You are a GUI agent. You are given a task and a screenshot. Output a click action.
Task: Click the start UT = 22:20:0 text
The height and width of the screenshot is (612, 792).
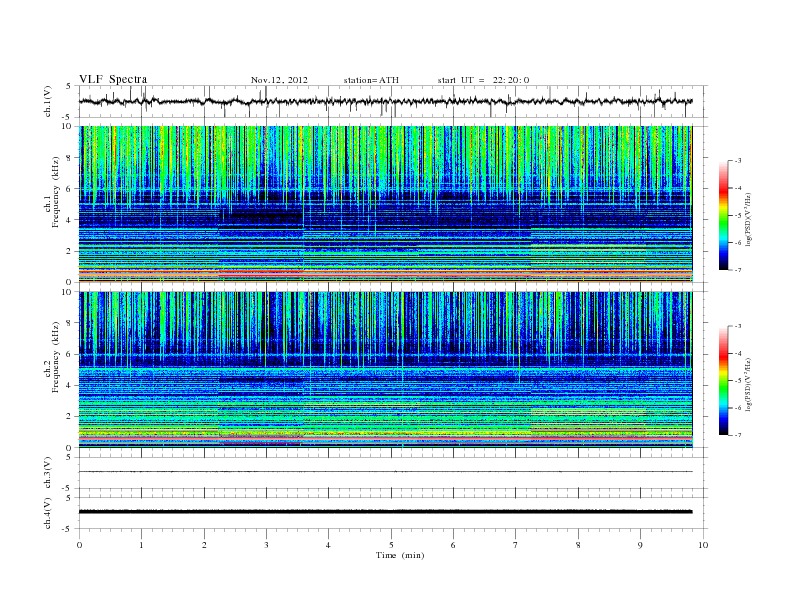click(x=483, y=80)
